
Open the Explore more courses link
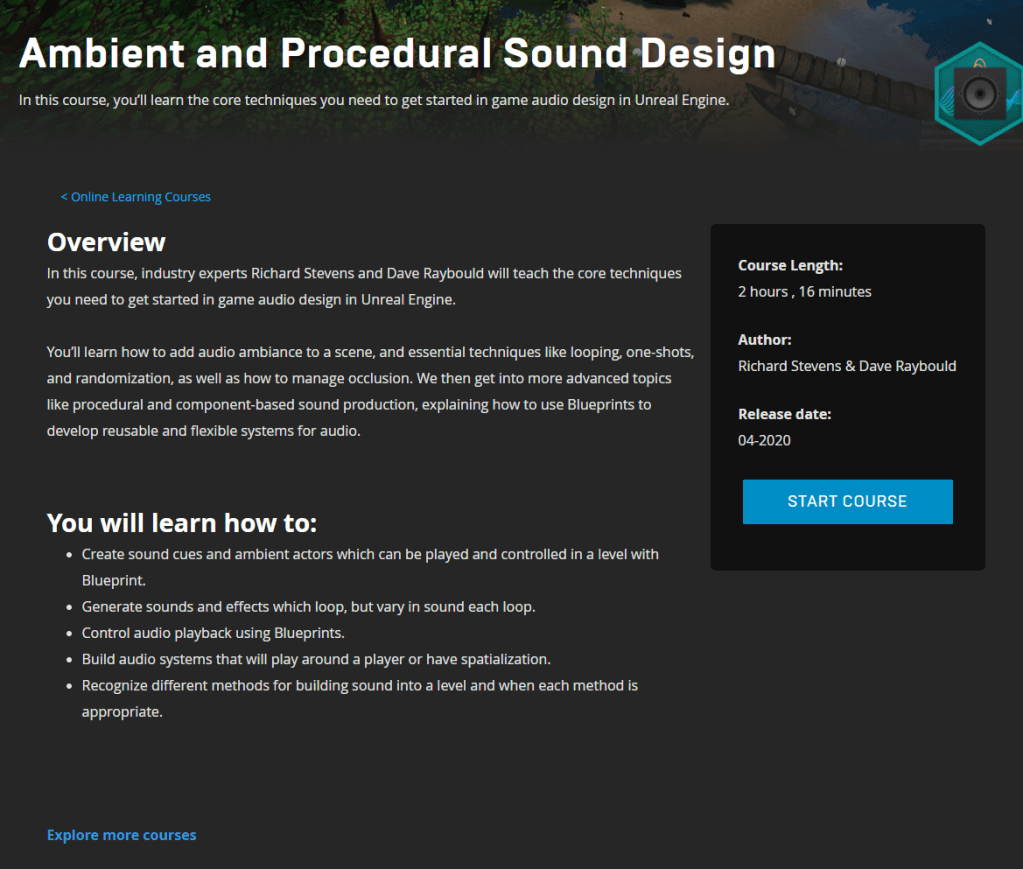point(122,835)
